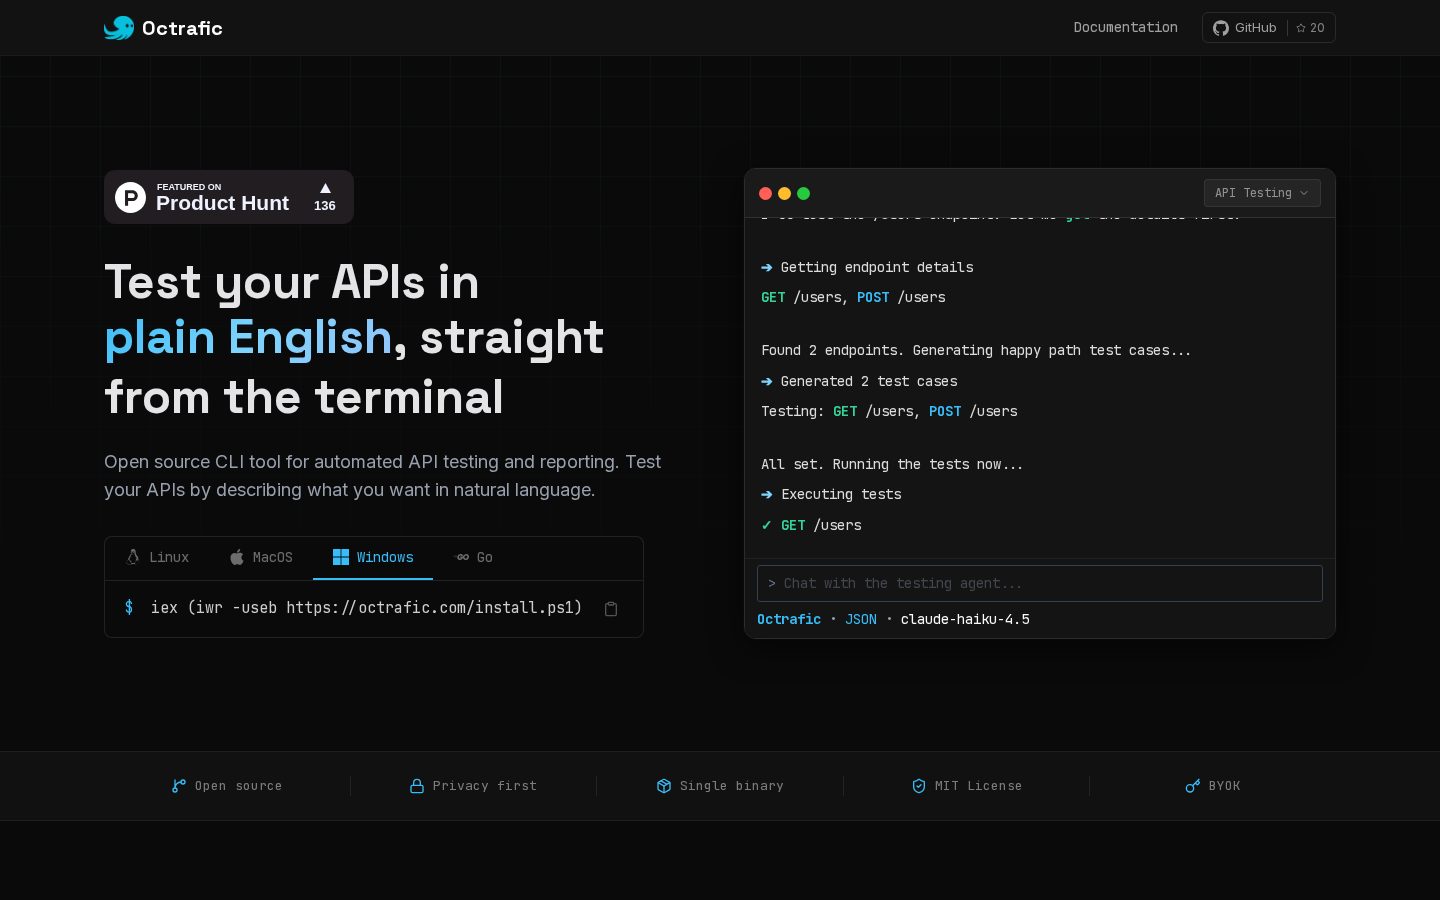Screen dimensions: 1440x900
Task: Click the JSON label in terminal footer
Action: pos(861,619)
